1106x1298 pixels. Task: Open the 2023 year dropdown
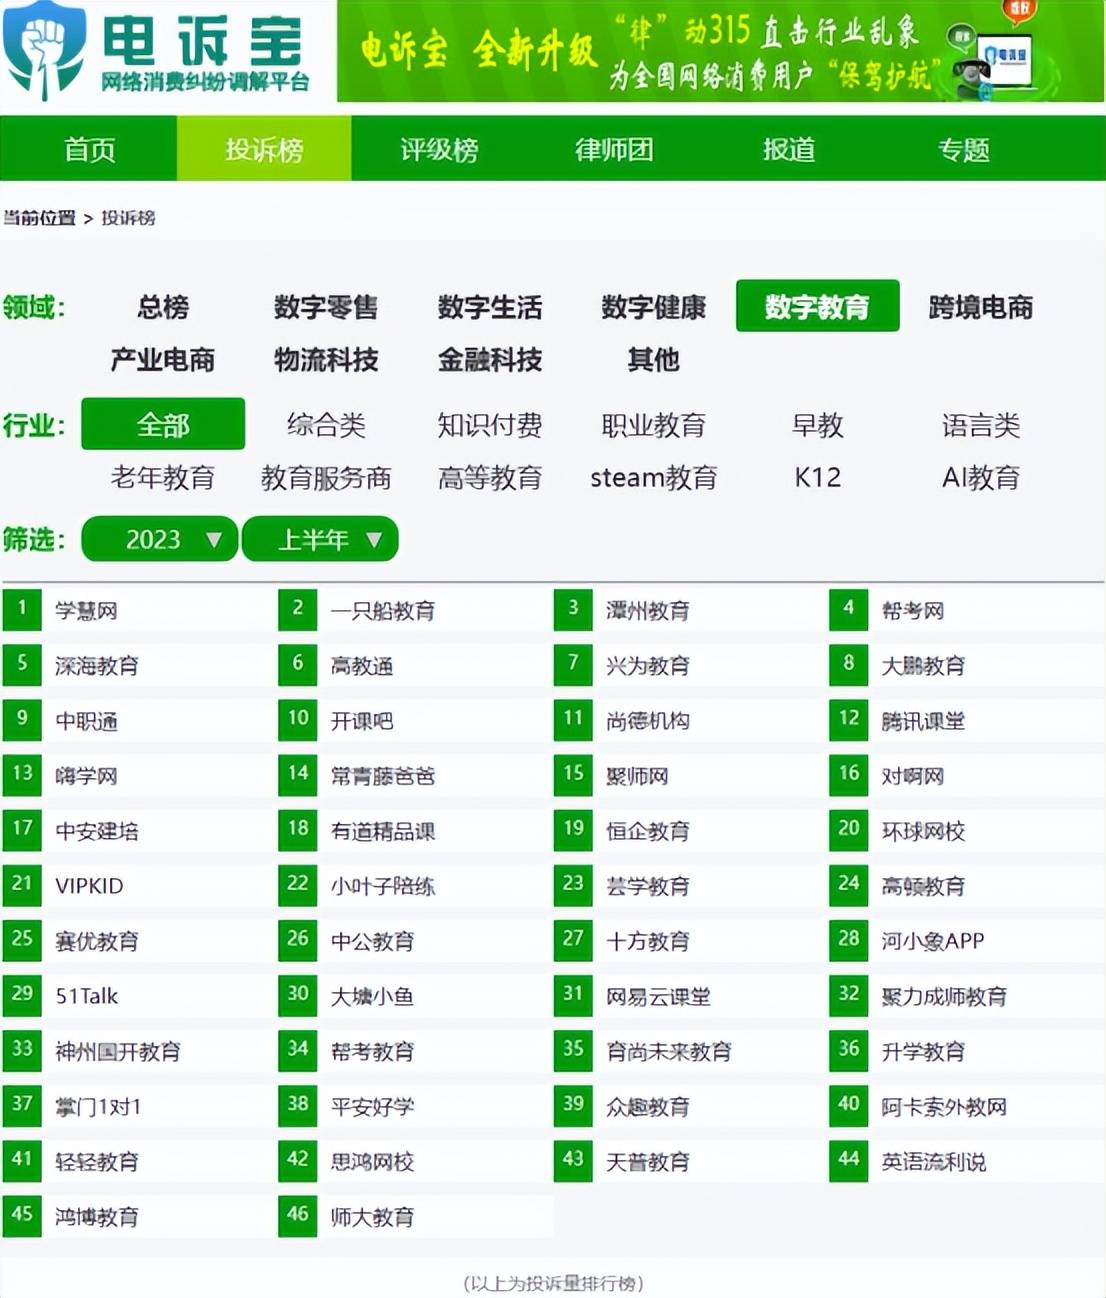[160, 540]
